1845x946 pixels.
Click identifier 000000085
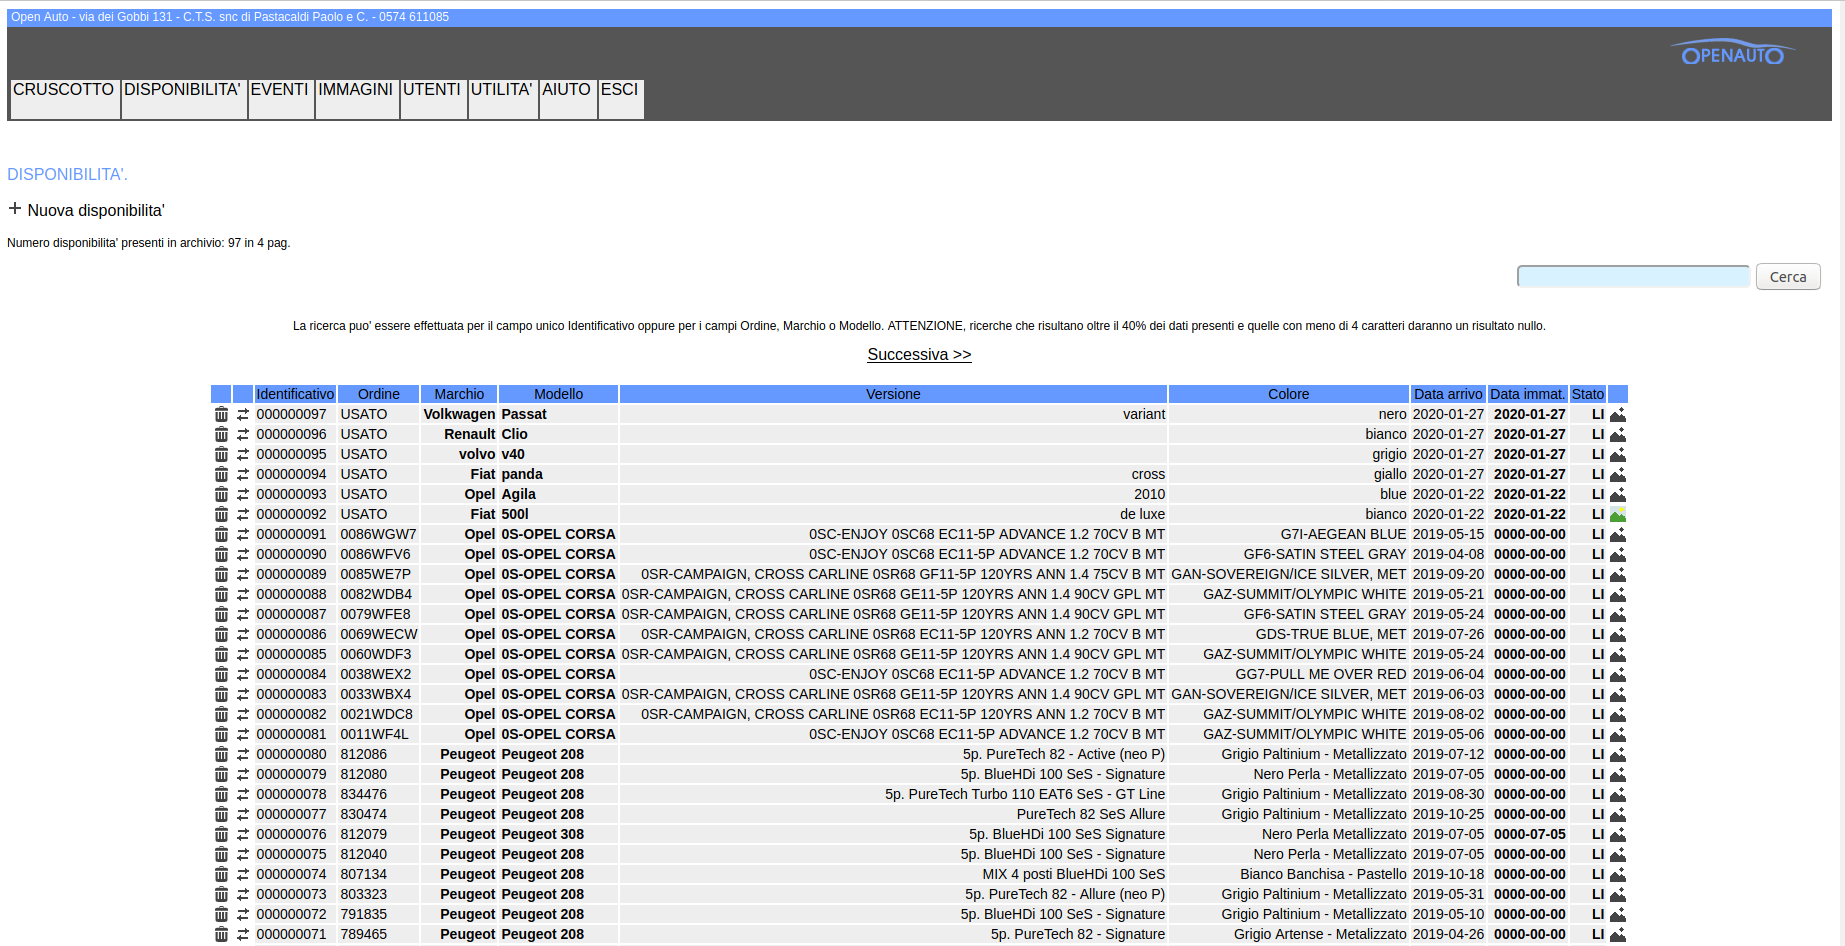(291, 654)
